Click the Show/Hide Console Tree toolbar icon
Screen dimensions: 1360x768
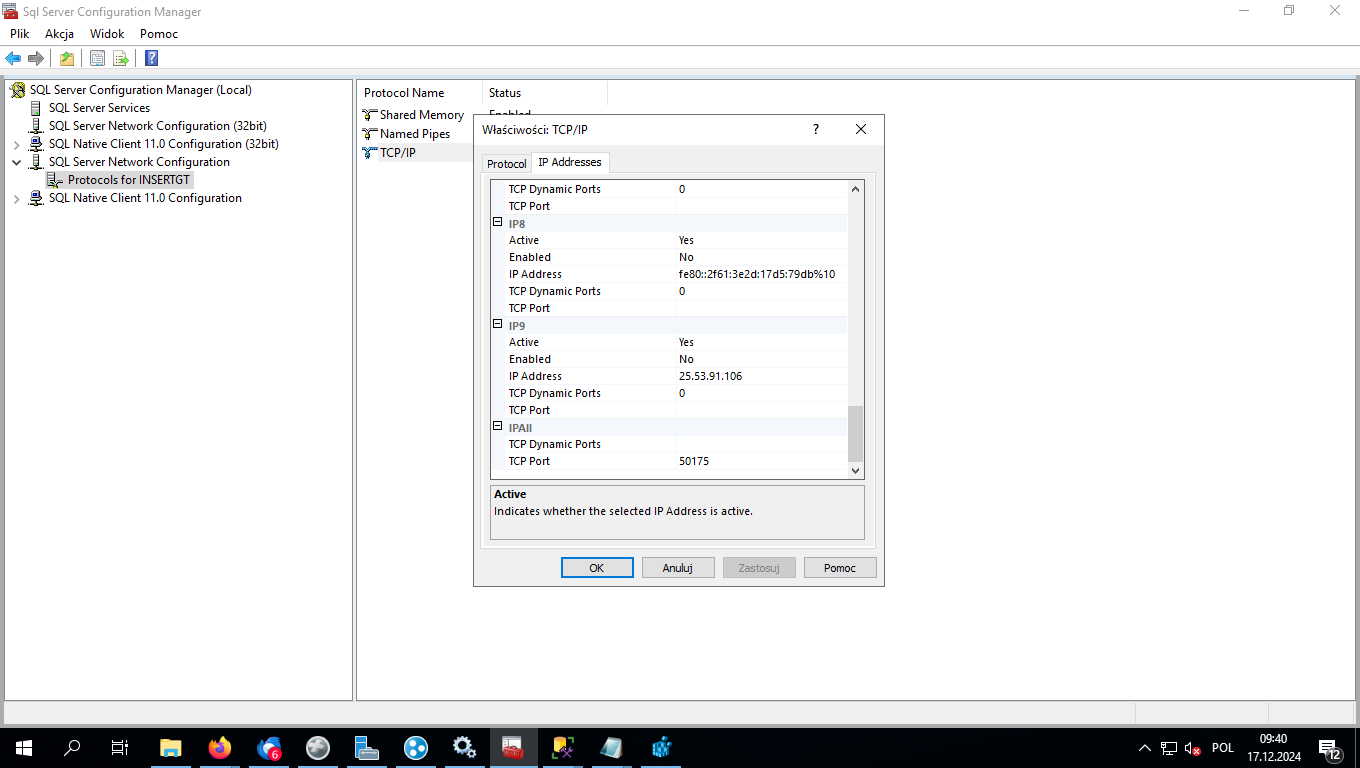(96, 57)
